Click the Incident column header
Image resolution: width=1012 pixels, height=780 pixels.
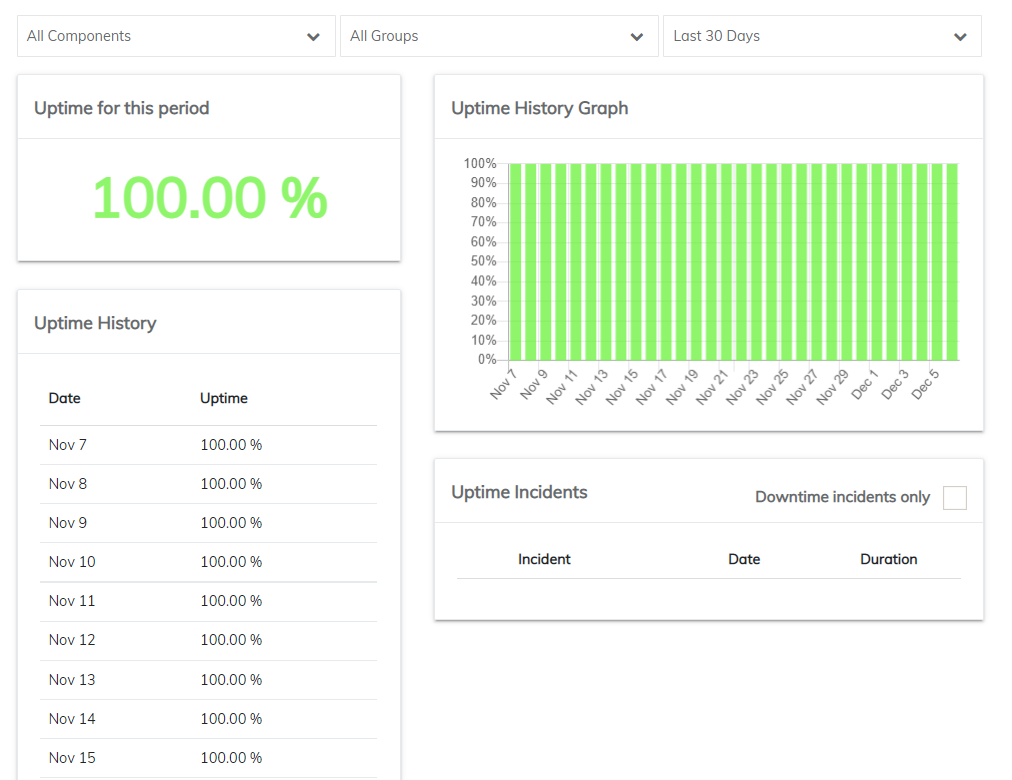[x=544, y=559]
